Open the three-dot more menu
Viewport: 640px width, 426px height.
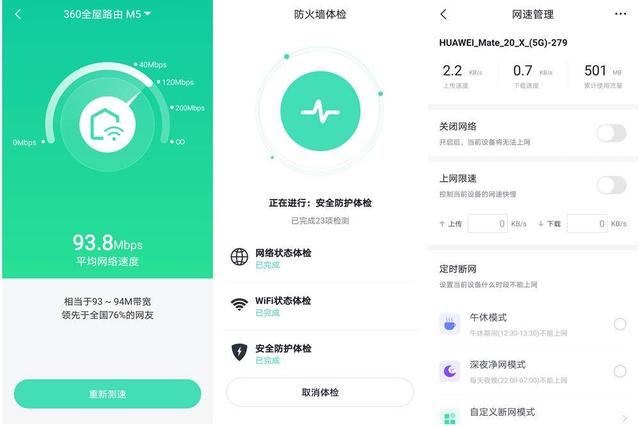(620, 14)
